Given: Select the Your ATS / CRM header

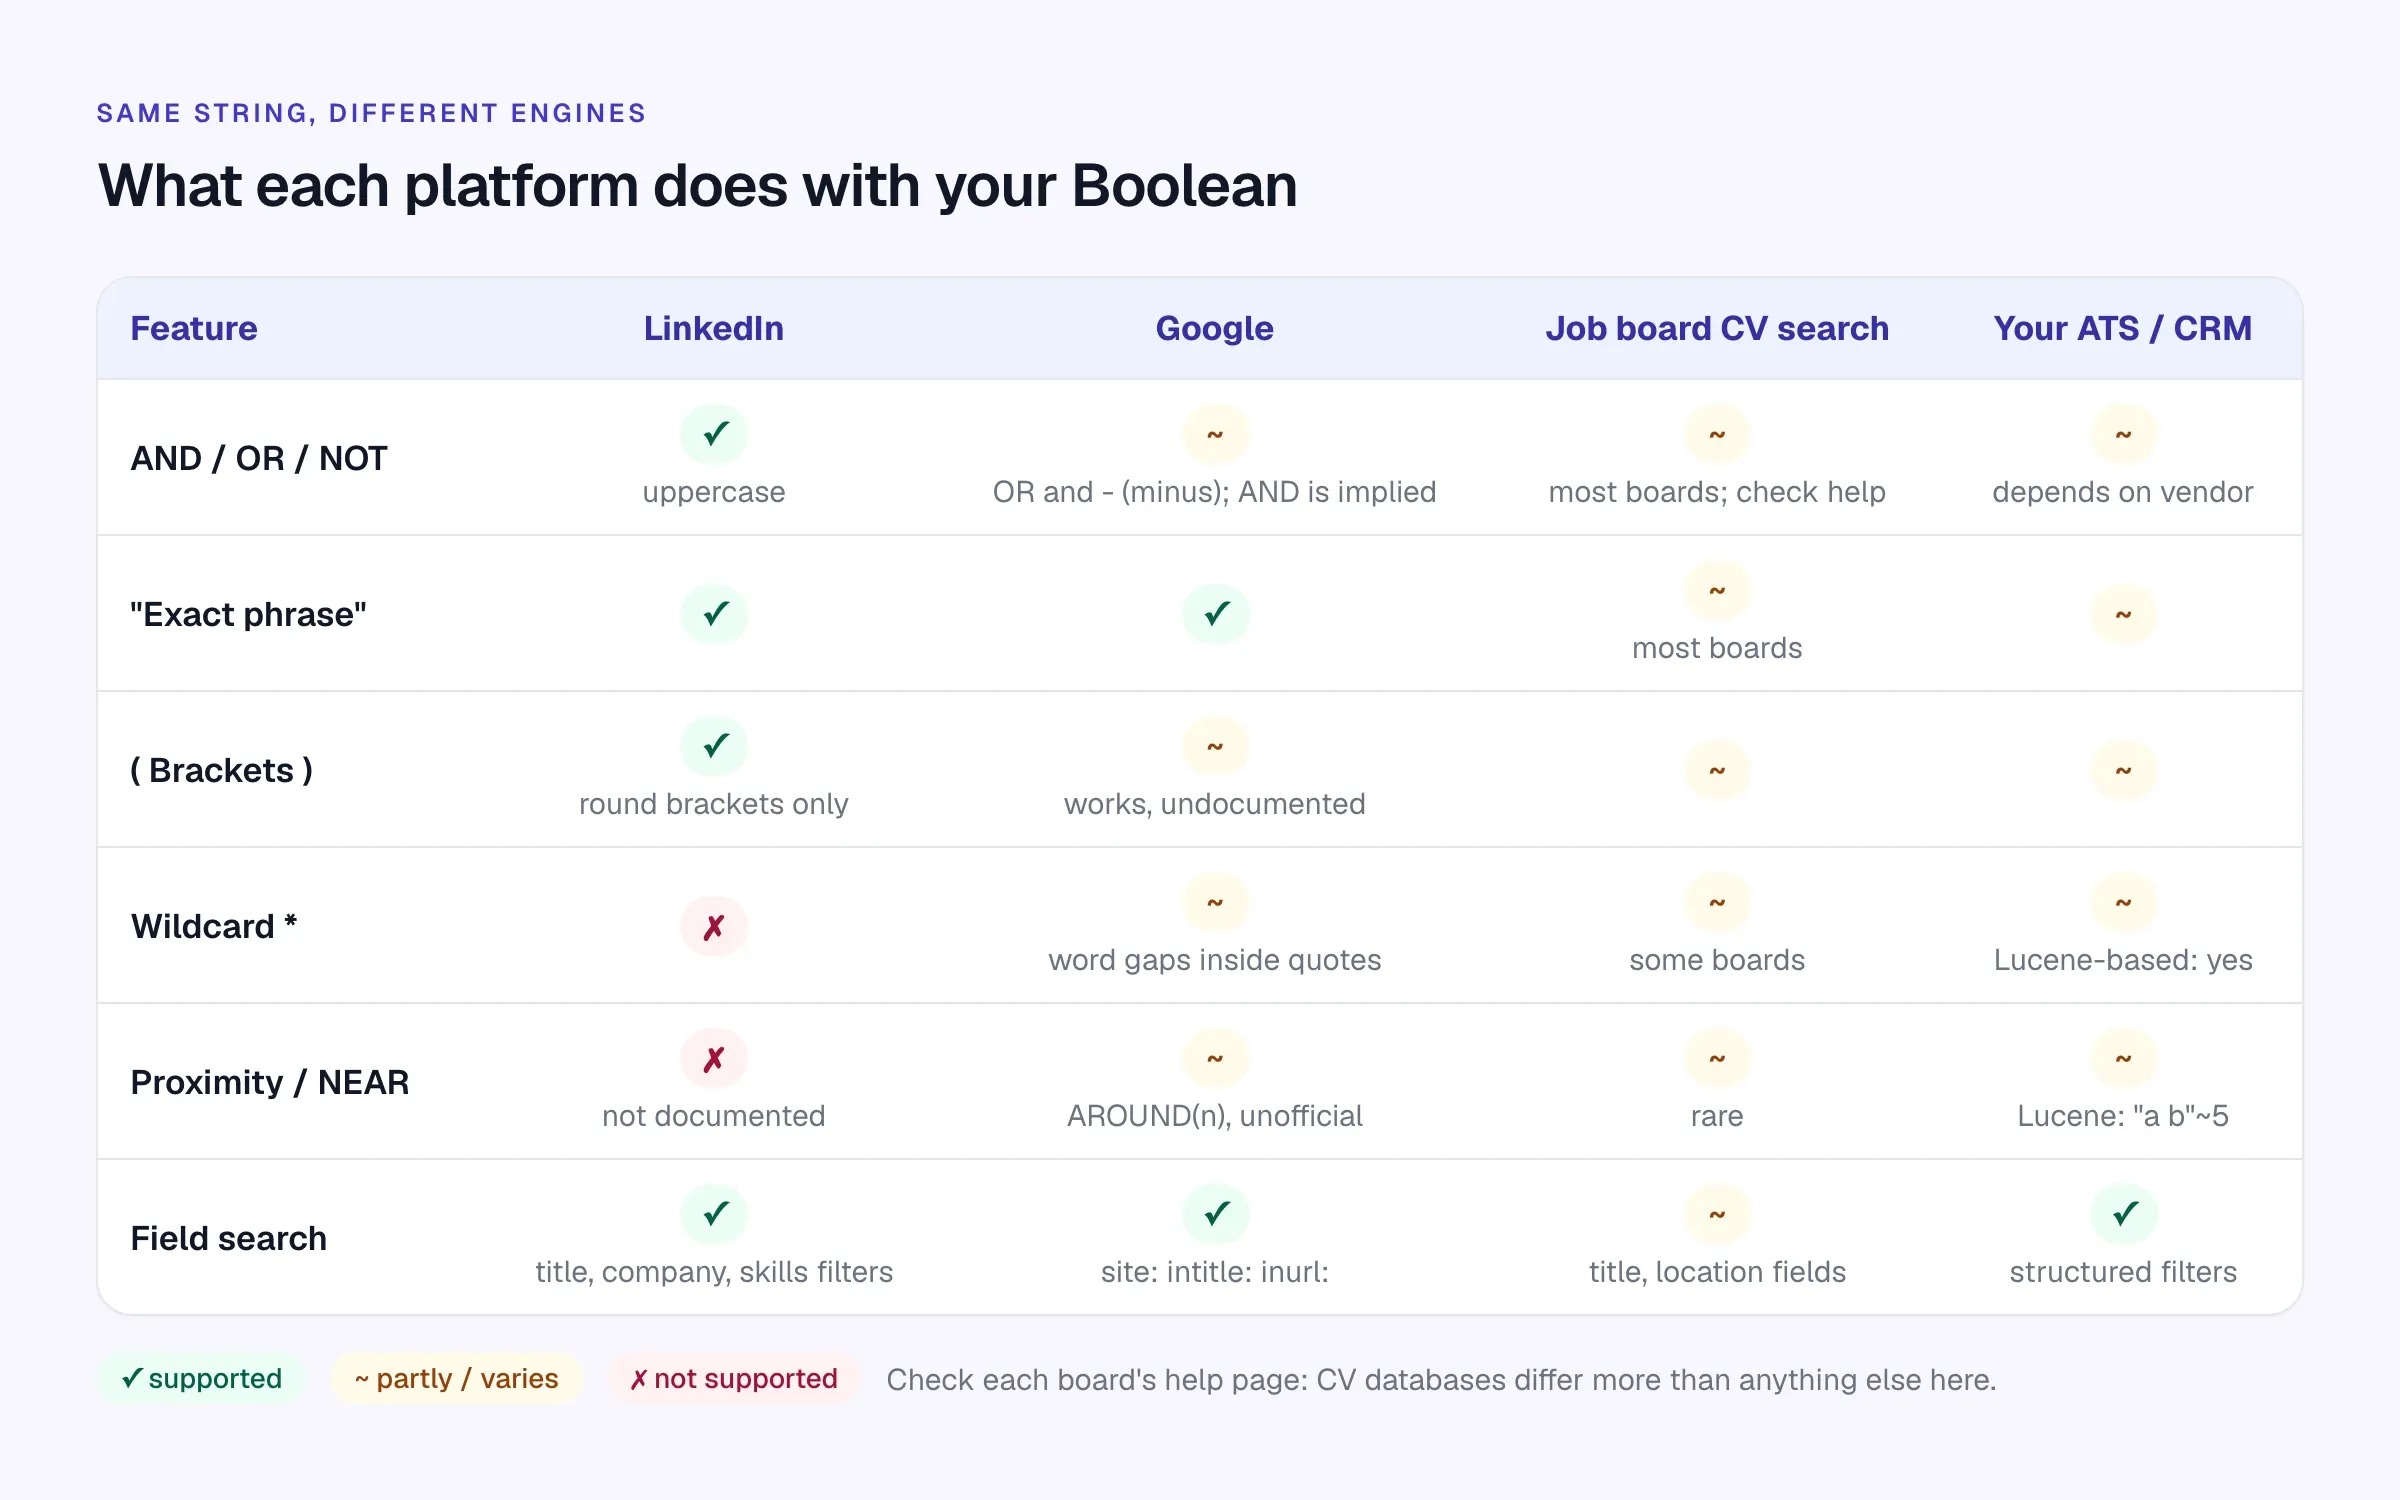Looking at the screenshot, I should [2123, 328].
